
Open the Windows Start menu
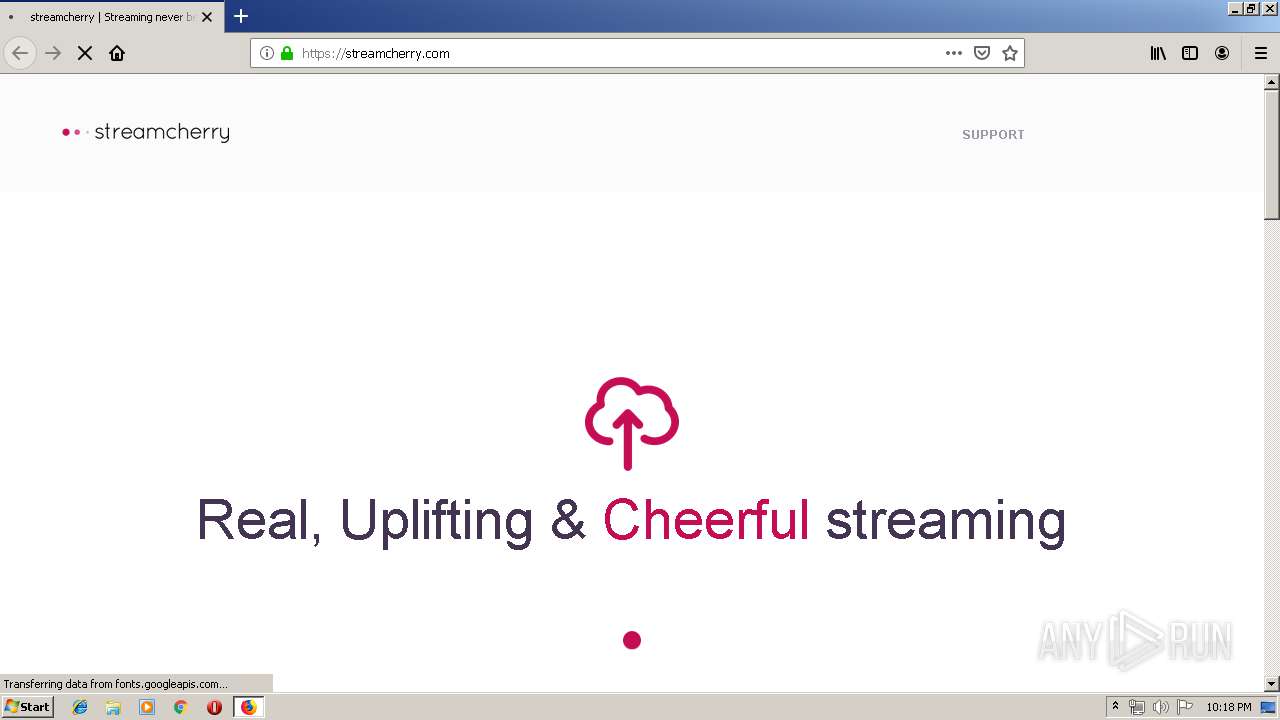tap(28, 706)
